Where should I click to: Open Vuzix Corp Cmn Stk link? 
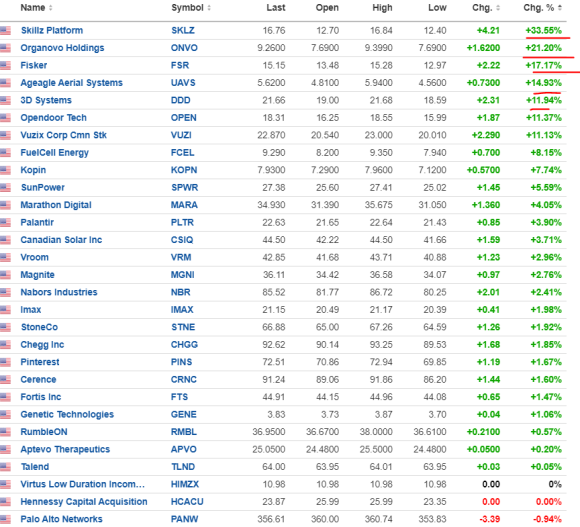[63, 135]
